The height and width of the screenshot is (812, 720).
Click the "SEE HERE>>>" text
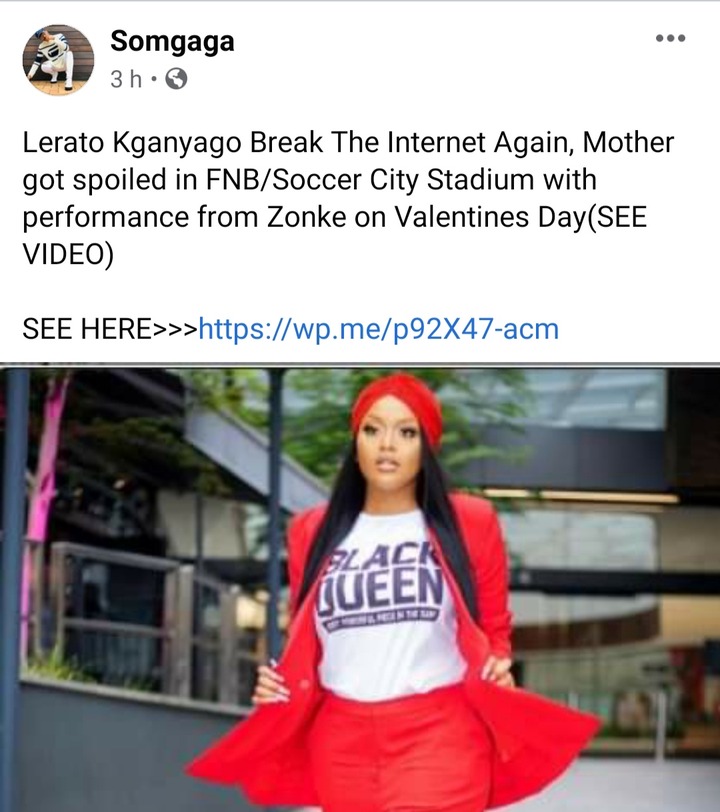pyautogui.click(x=110, y=329)
